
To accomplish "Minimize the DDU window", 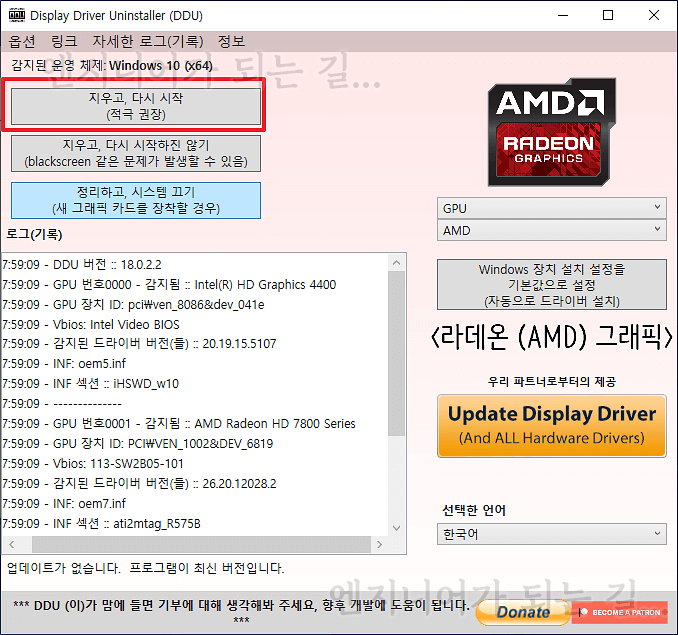I will tap(563, 16).
